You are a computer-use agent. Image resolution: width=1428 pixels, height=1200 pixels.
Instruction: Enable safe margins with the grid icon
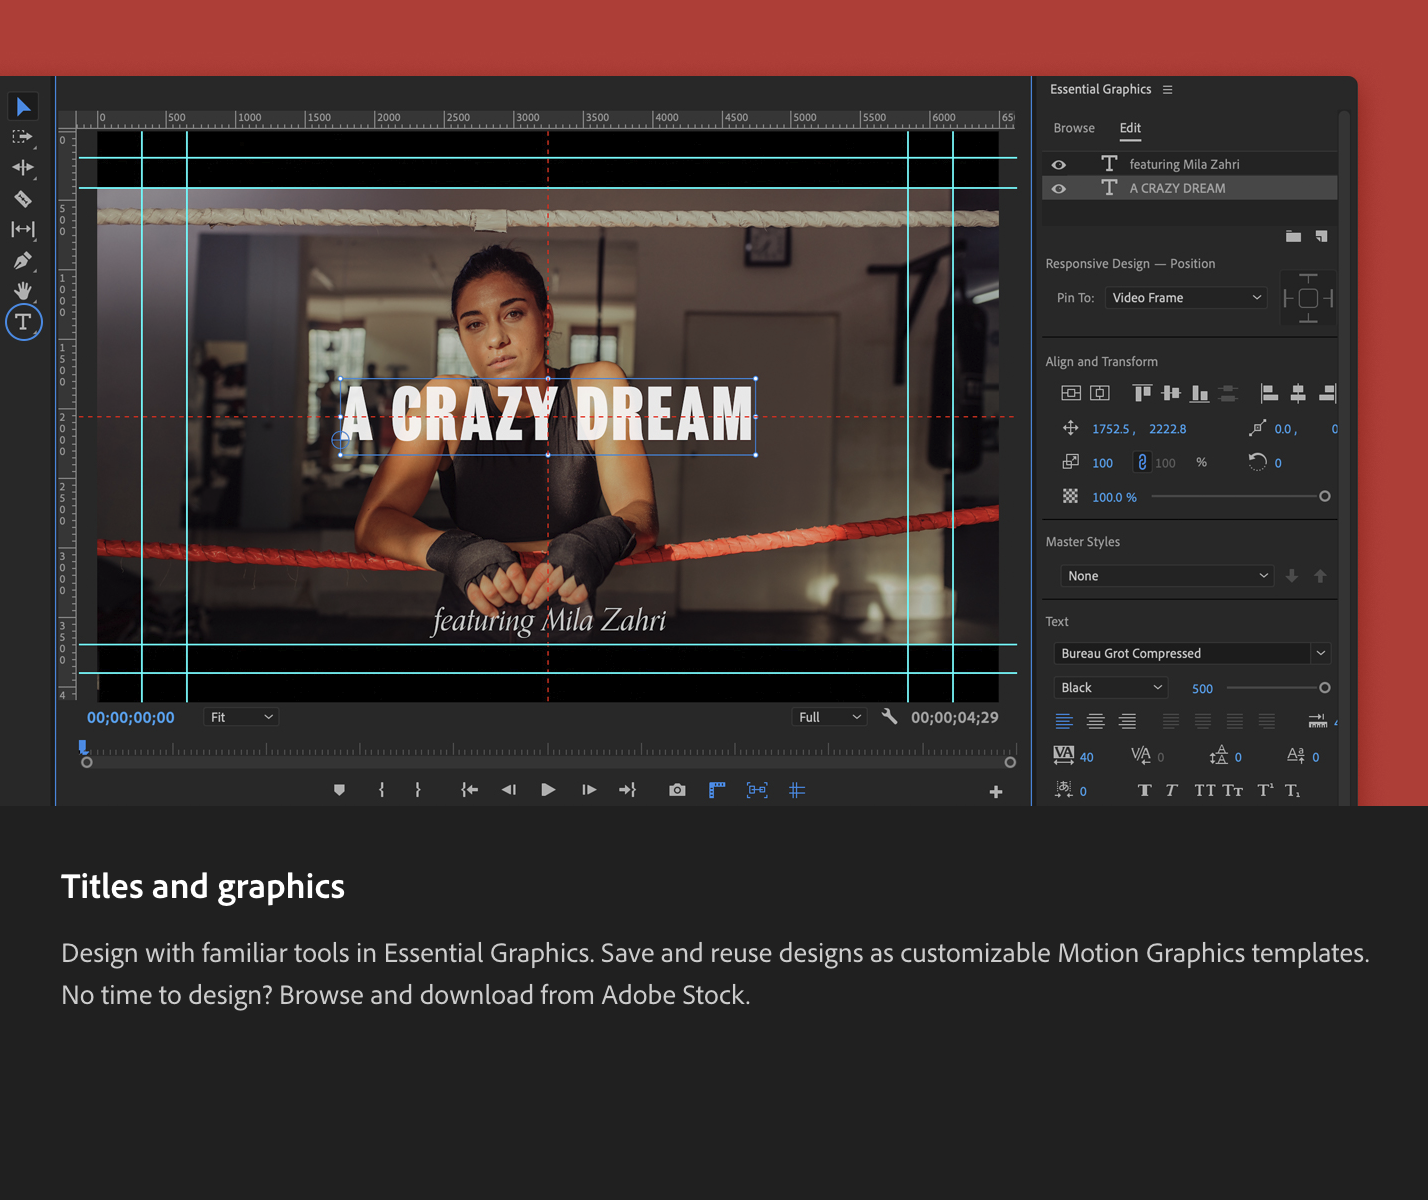[797, 790]
